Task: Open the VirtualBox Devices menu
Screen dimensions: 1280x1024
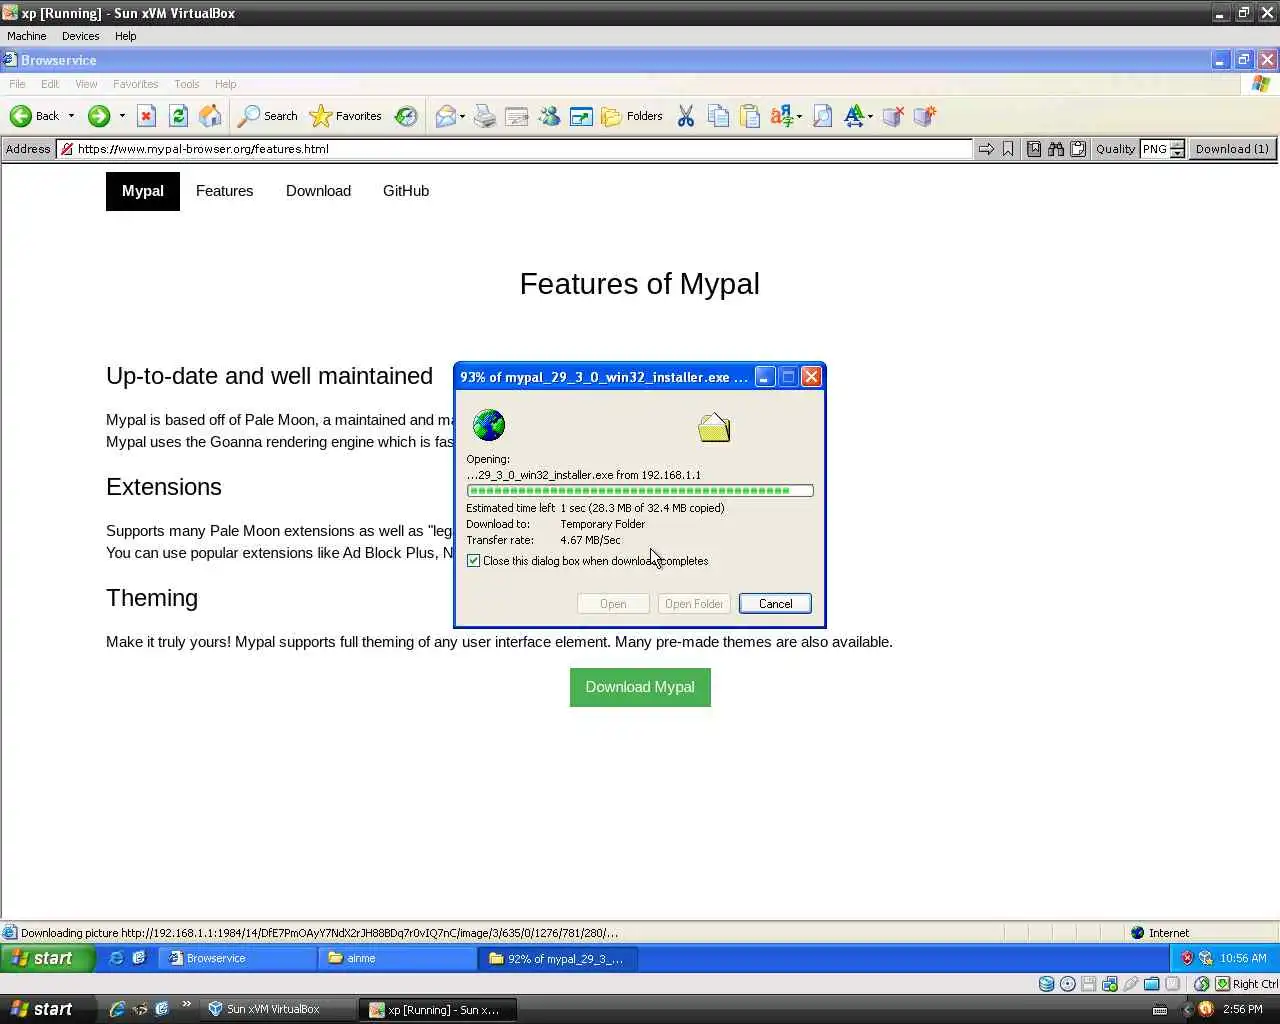Action: (80, 36)
